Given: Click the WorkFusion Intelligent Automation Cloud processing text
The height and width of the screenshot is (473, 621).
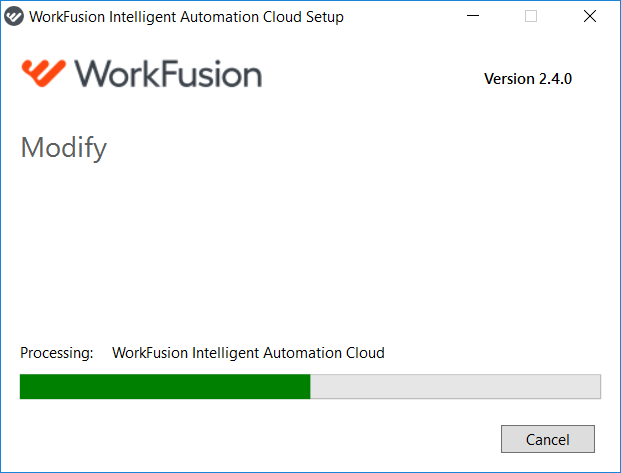Looking at the screenshot, I should pyautogui.click(x=248, y=353).
